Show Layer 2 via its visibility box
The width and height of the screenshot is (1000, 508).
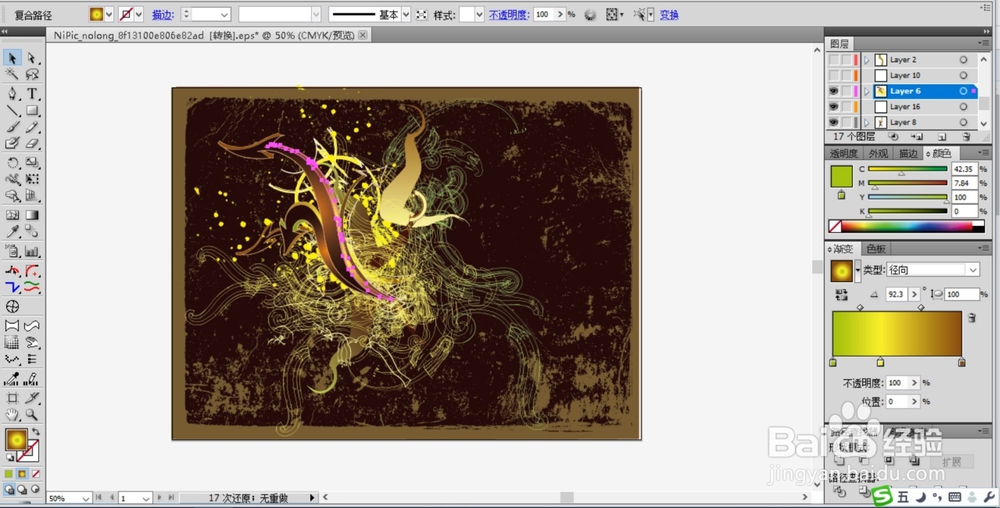pos(833,59)
